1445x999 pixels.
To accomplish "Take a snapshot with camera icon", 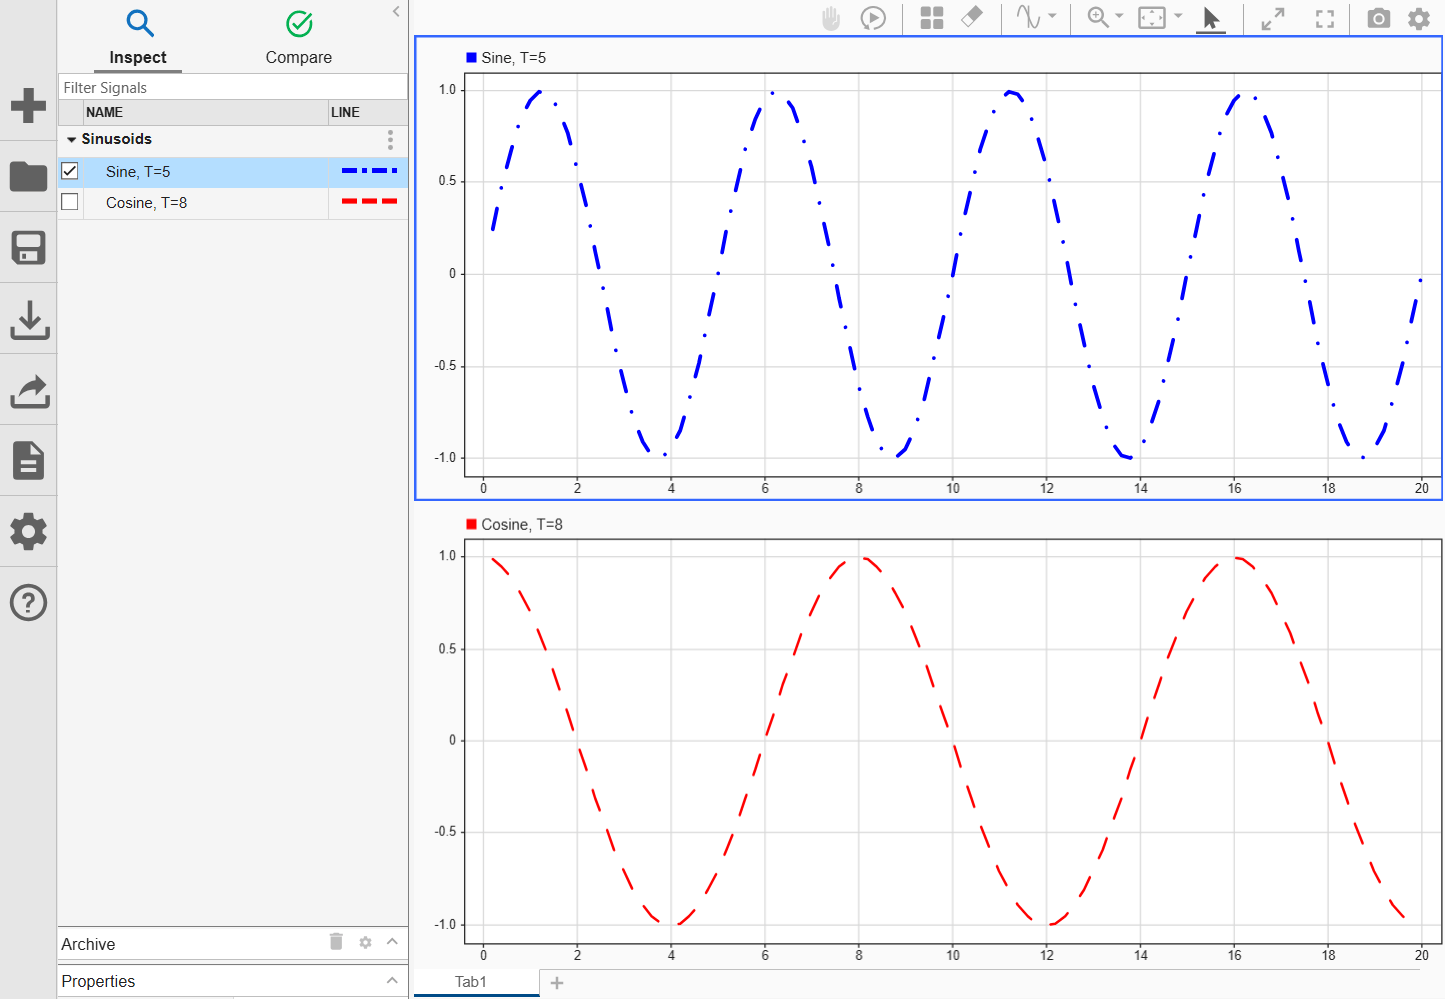I will tap(1379, 18).
